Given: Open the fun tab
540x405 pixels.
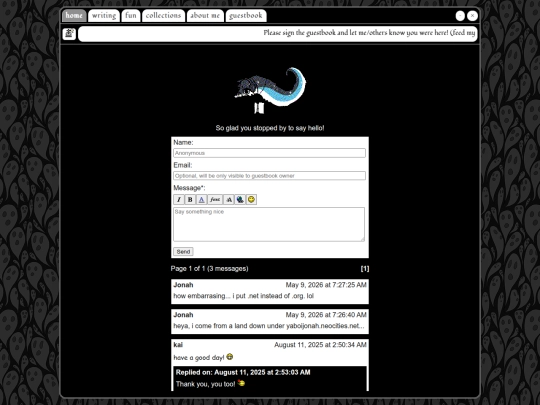Looking at the screenshot, I should (131, 15).
